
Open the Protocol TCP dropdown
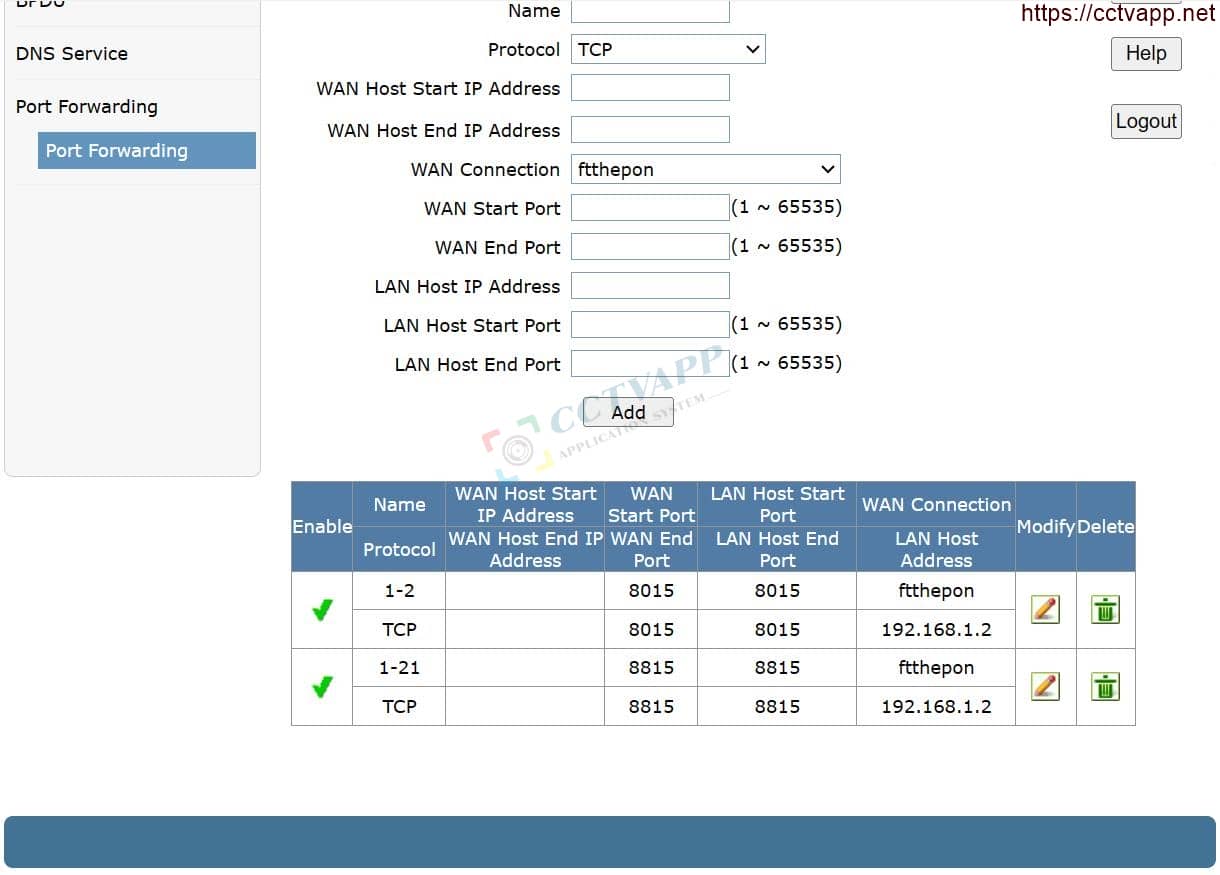coord(668,49)
